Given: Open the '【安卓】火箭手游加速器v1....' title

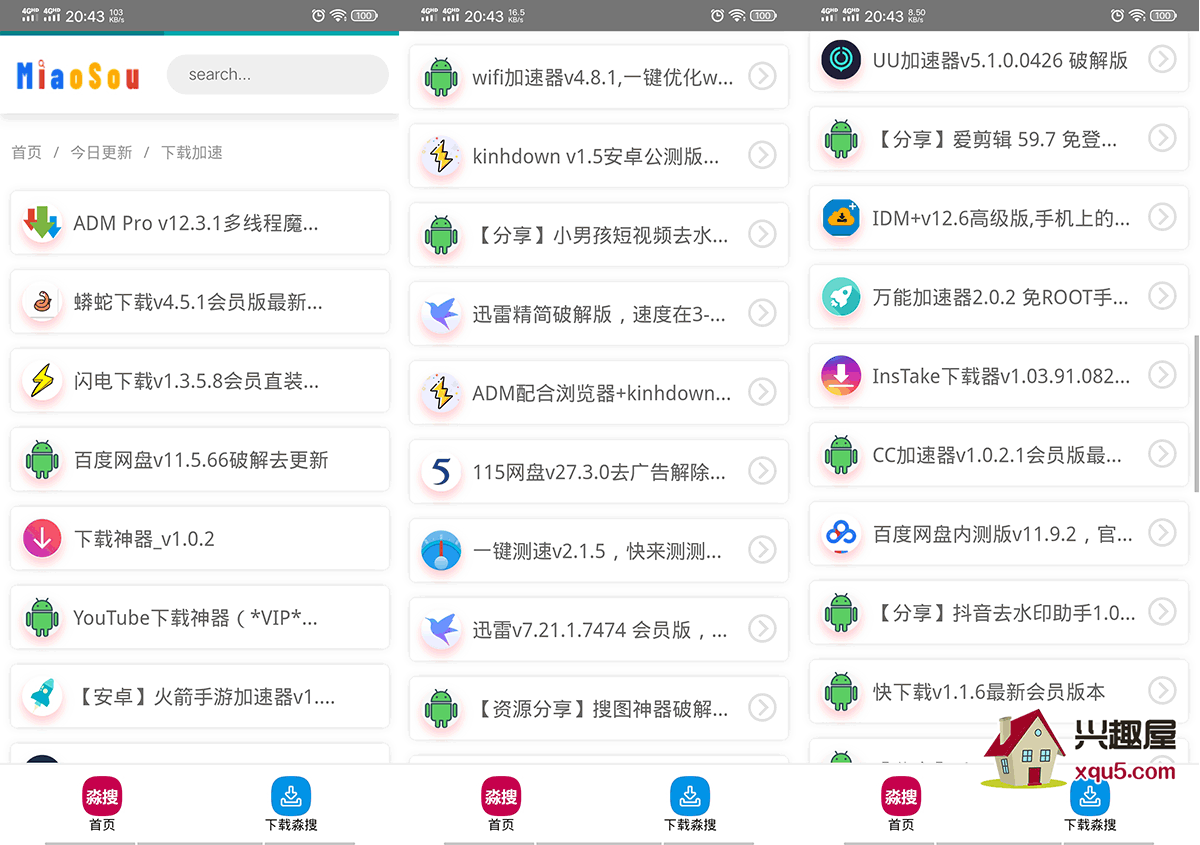Looking at the screenshot, I should point(205,697).
